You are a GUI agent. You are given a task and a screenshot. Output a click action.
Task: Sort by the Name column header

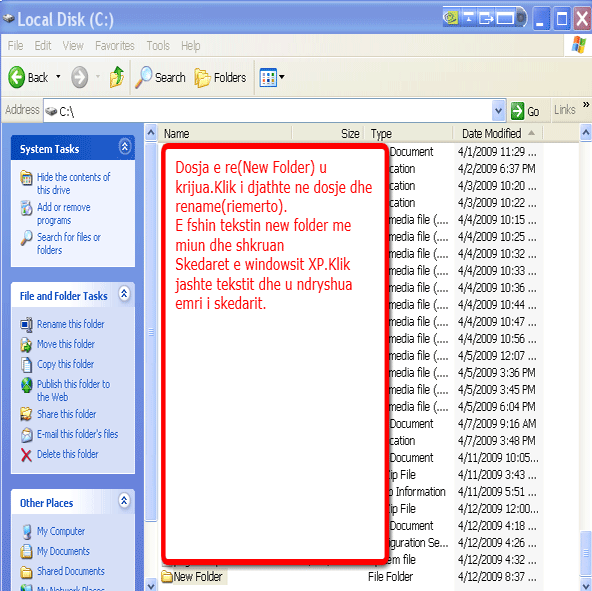[x=225, y=133]
